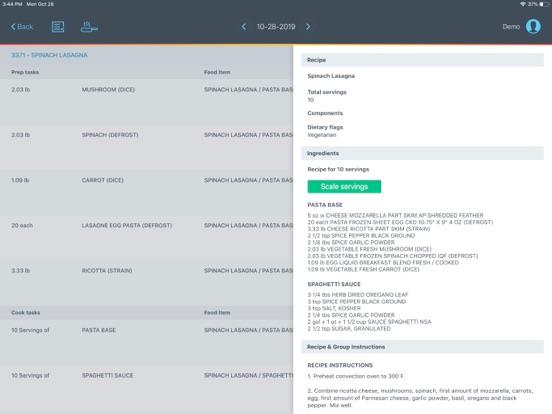Go back using the Back arrow
The image size is (552, 414).
(22, 27)
